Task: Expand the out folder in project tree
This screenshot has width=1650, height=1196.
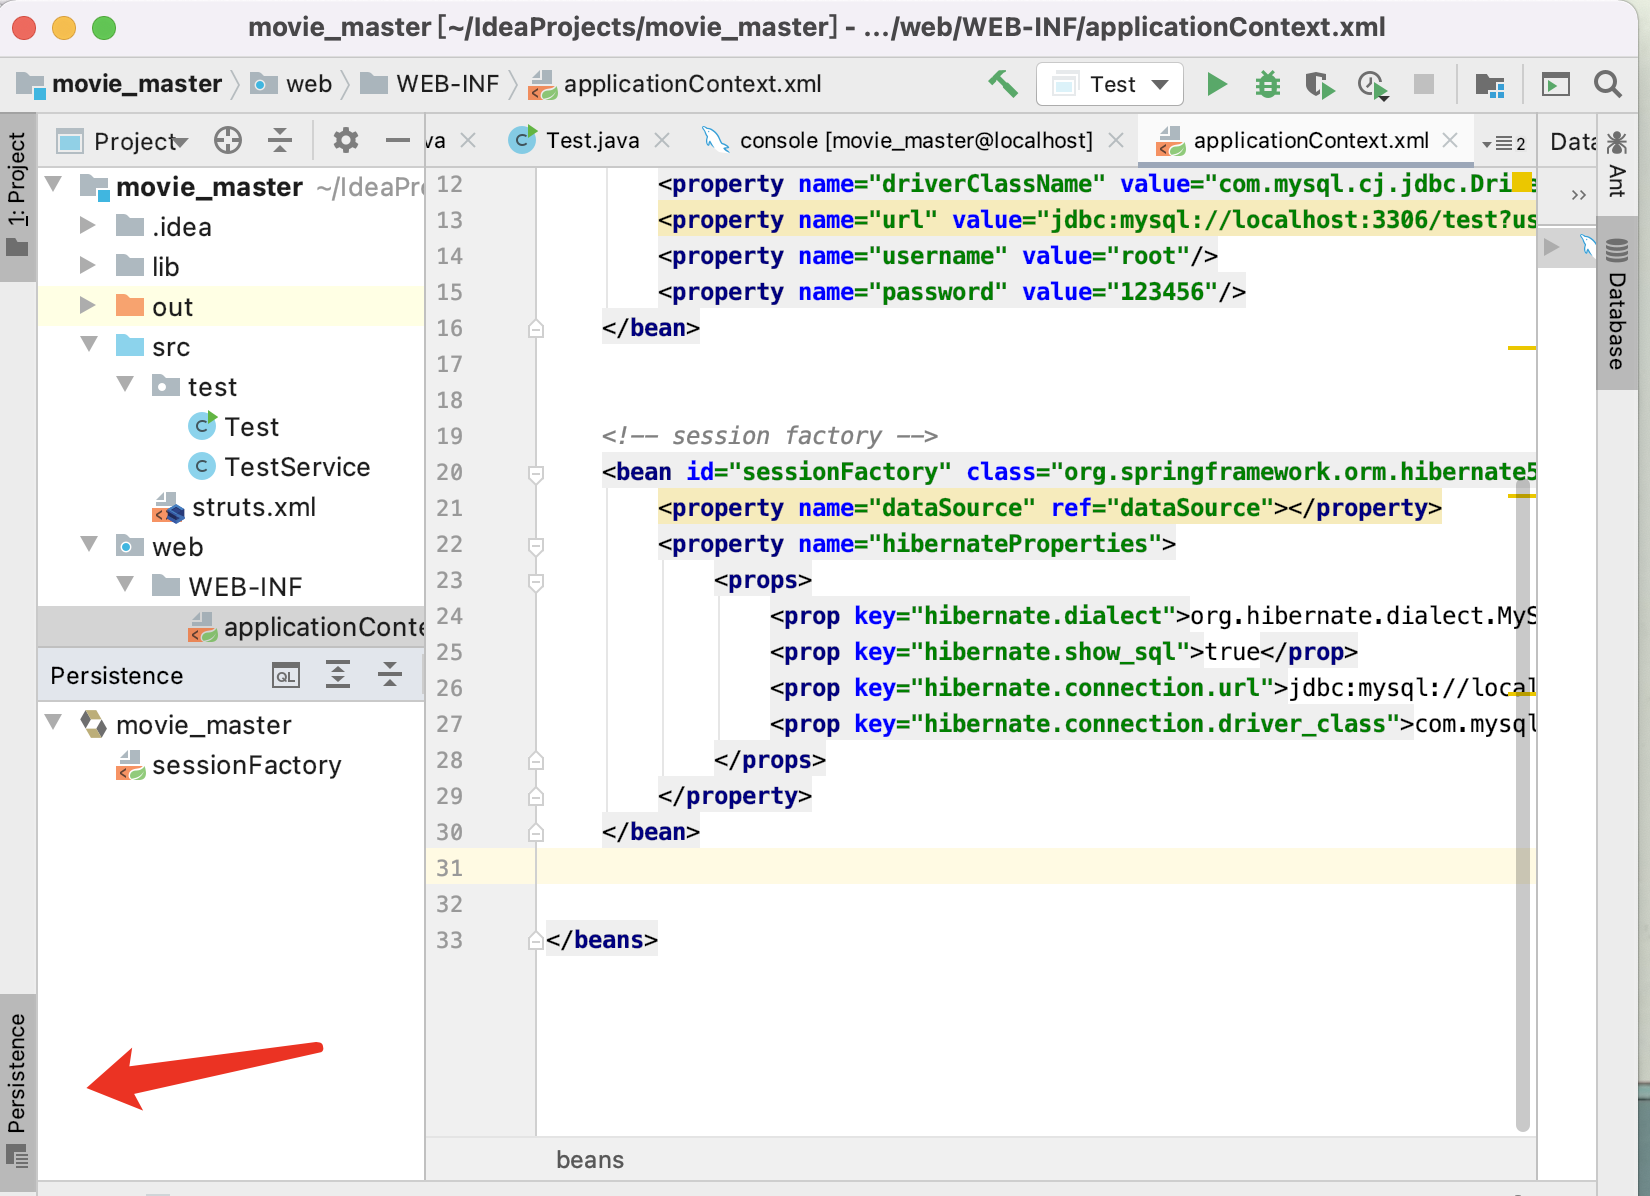Action: [x=87, y=306]
